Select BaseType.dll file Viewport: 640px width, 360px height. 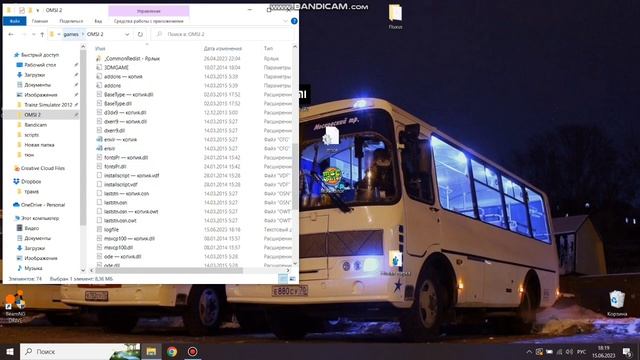coord(118,104)
